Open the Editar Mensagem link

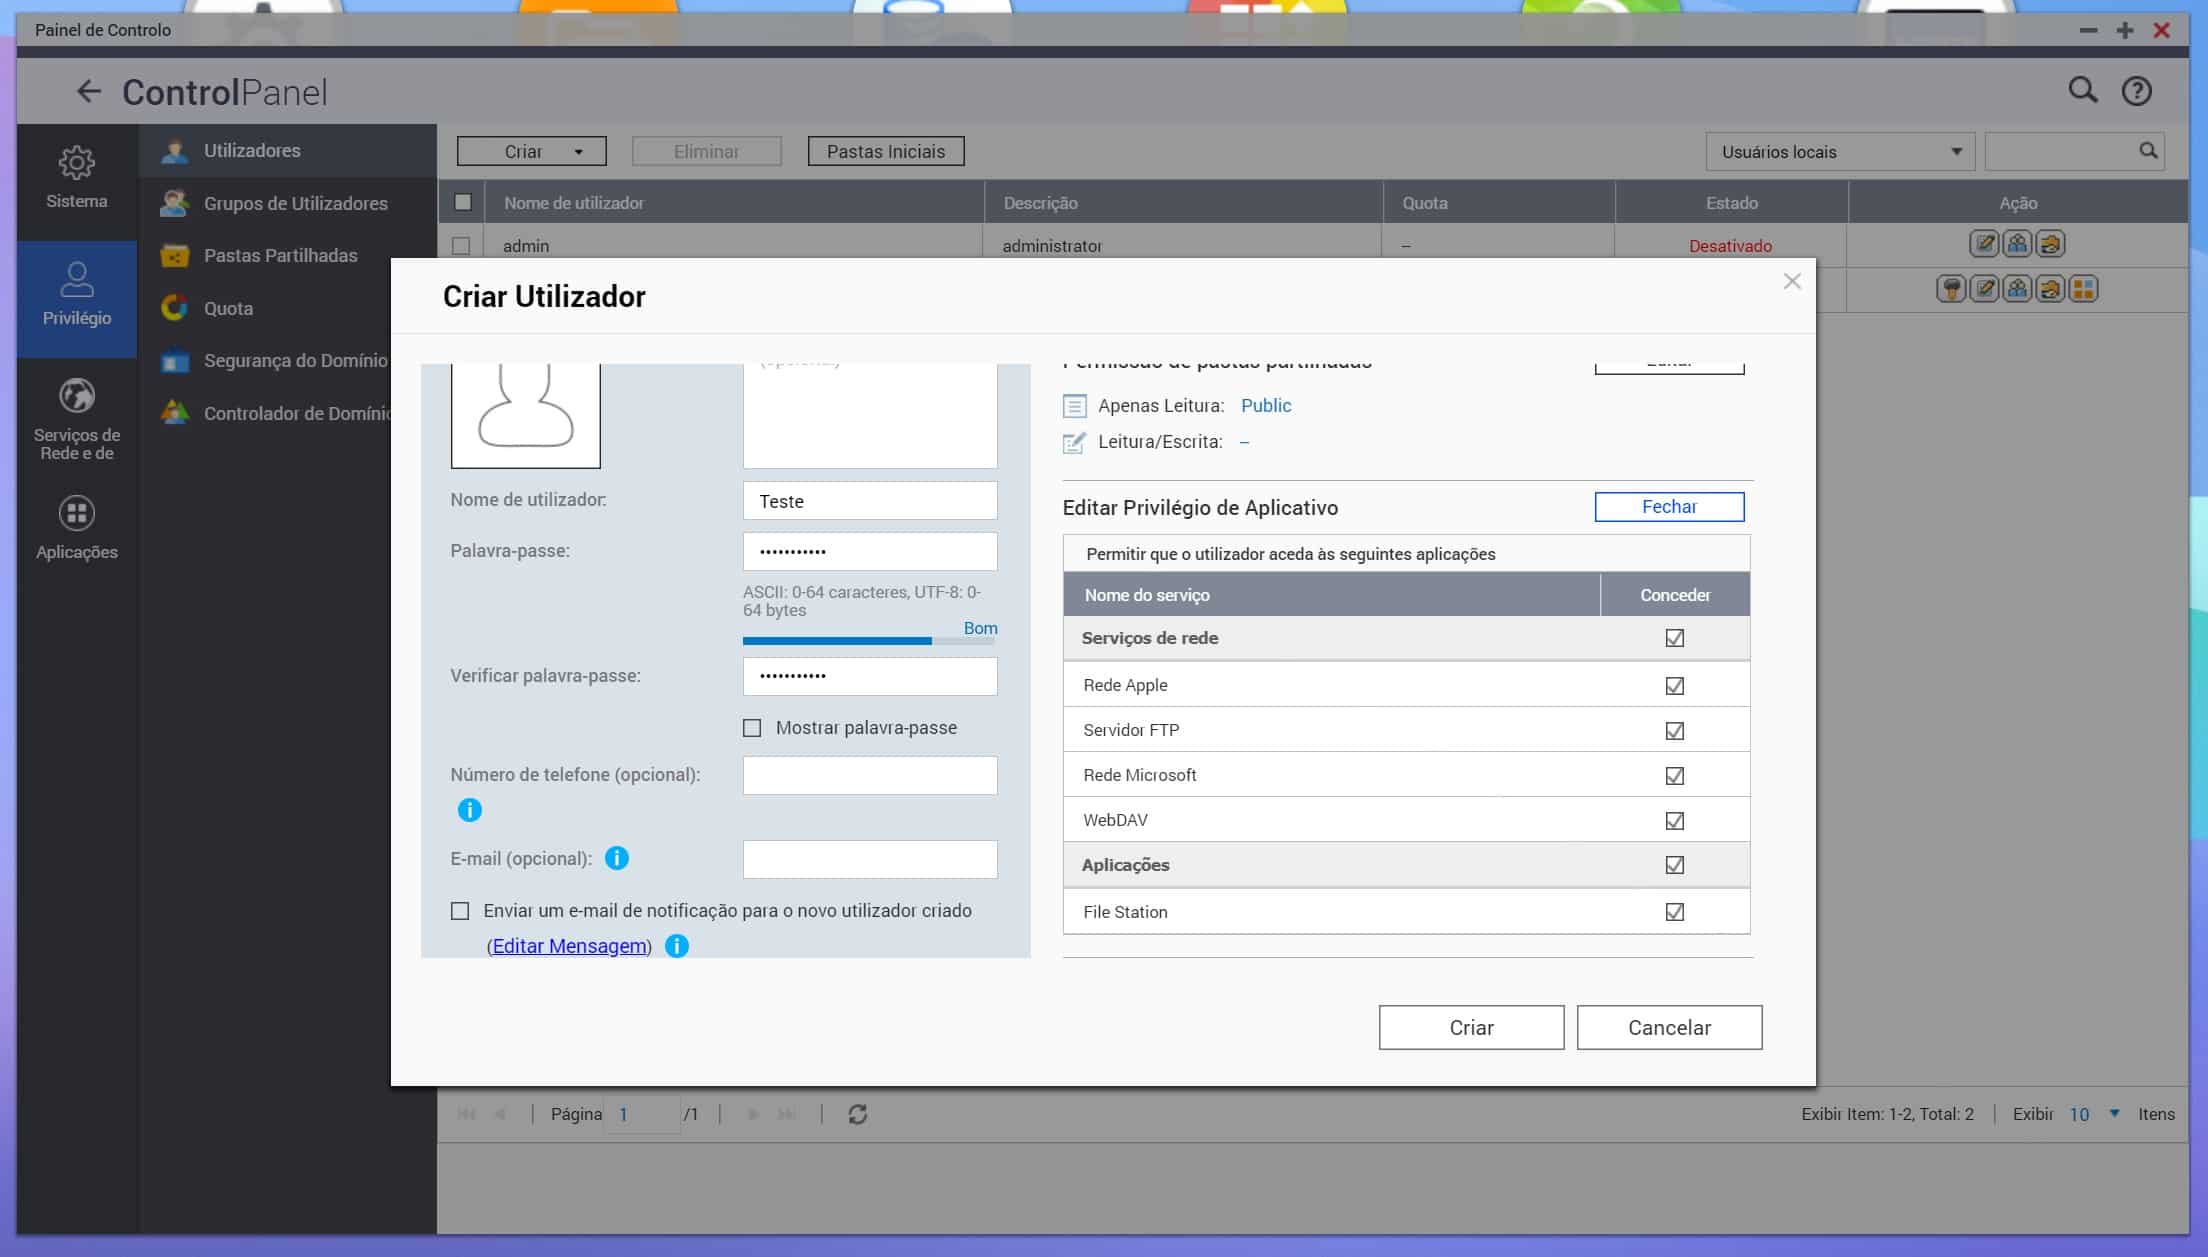pos(569,946)
